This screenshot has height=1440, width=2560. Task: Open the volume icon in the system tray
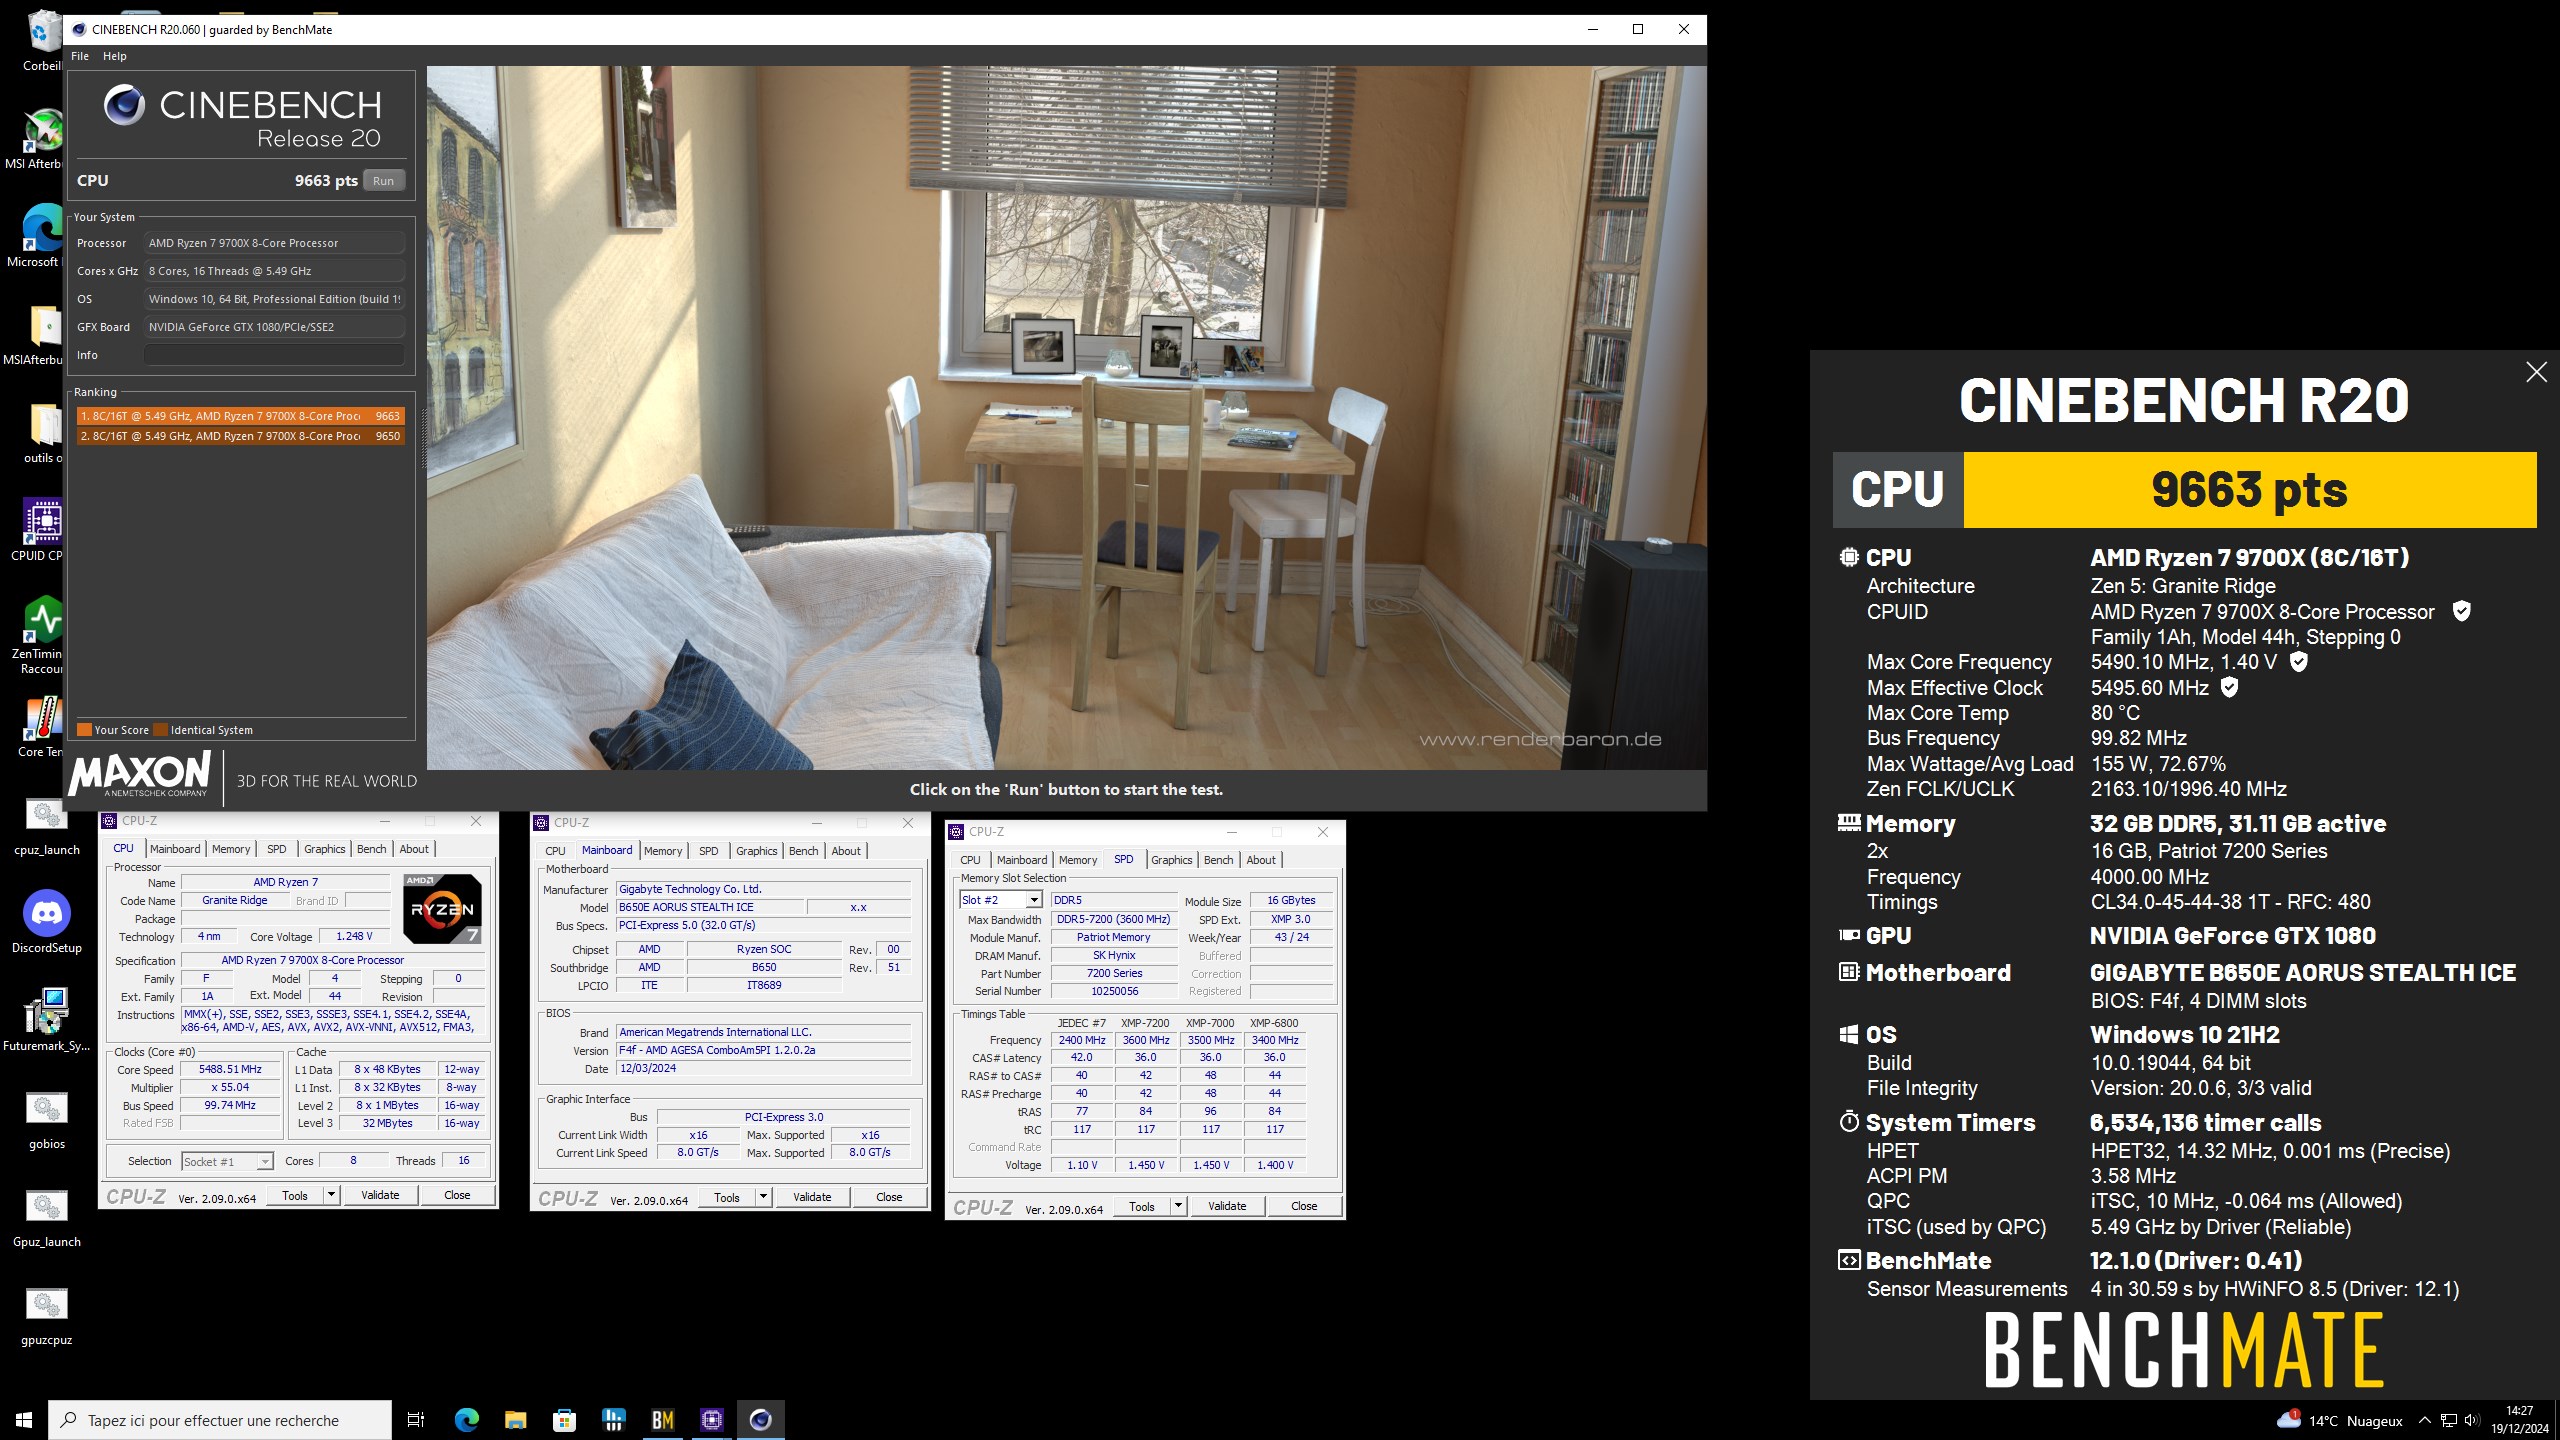[2472, 1420]
